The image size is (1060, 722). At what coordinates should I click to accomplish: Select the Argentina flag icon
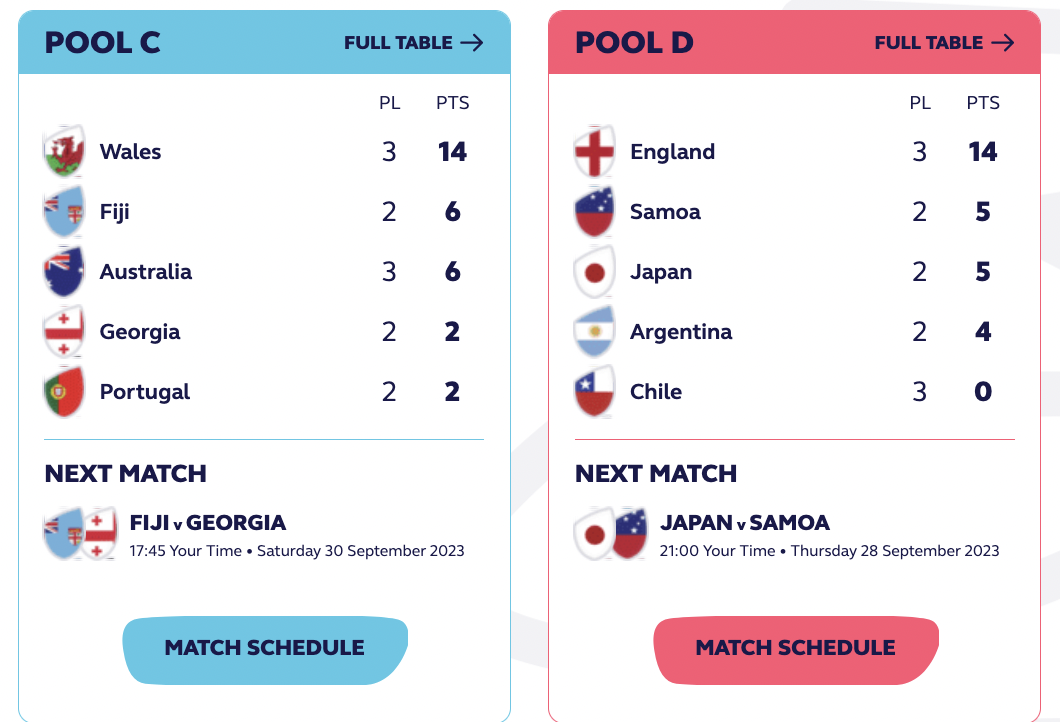[594, 331]
